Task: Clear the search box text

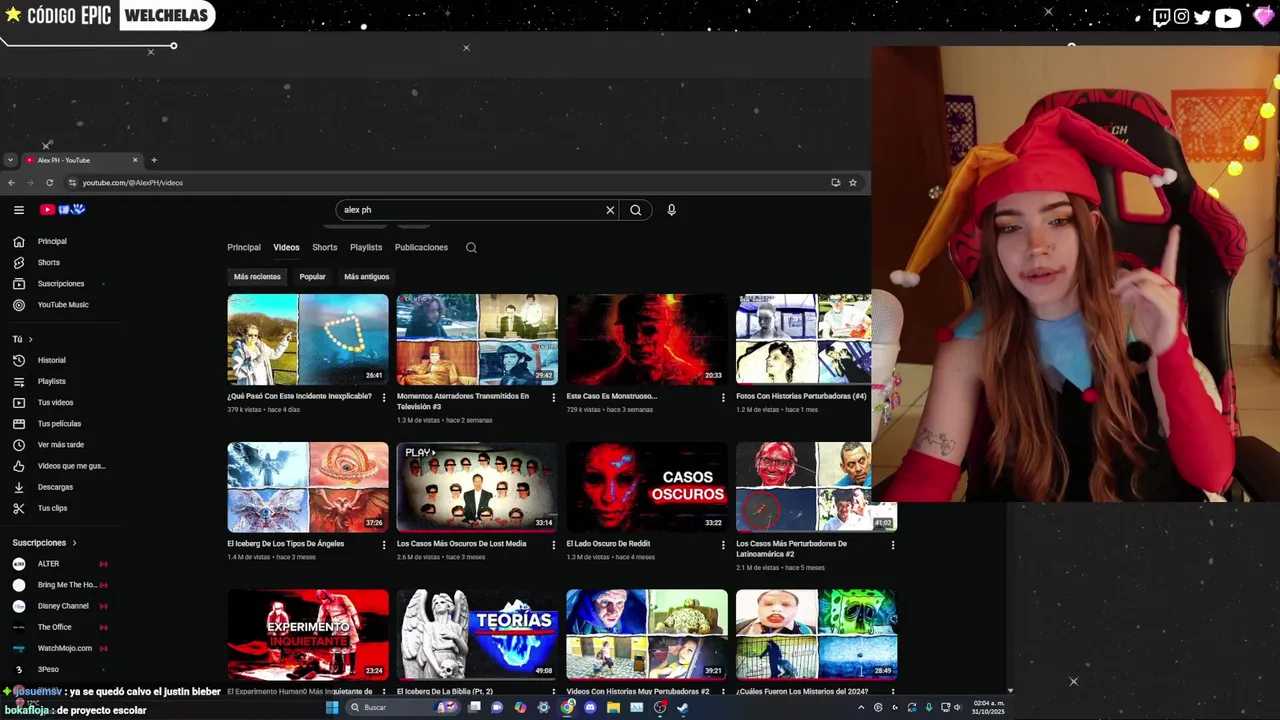Action: 610,210
